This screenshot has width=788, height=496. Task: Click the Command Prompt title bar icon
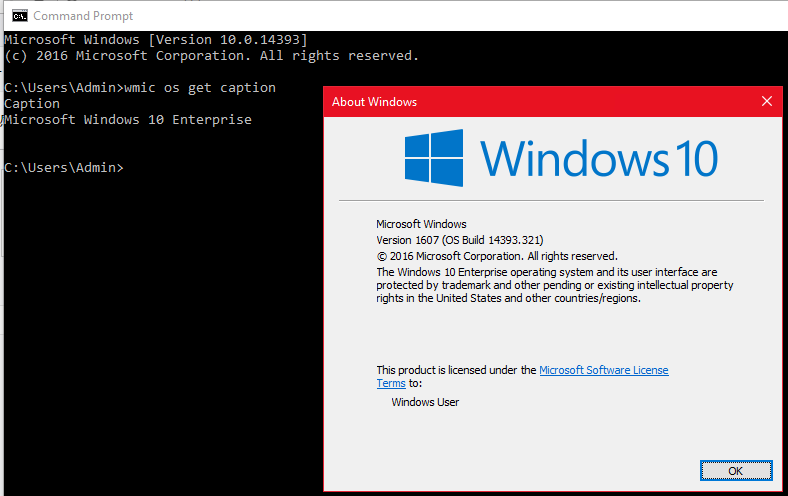pos(20,16)
